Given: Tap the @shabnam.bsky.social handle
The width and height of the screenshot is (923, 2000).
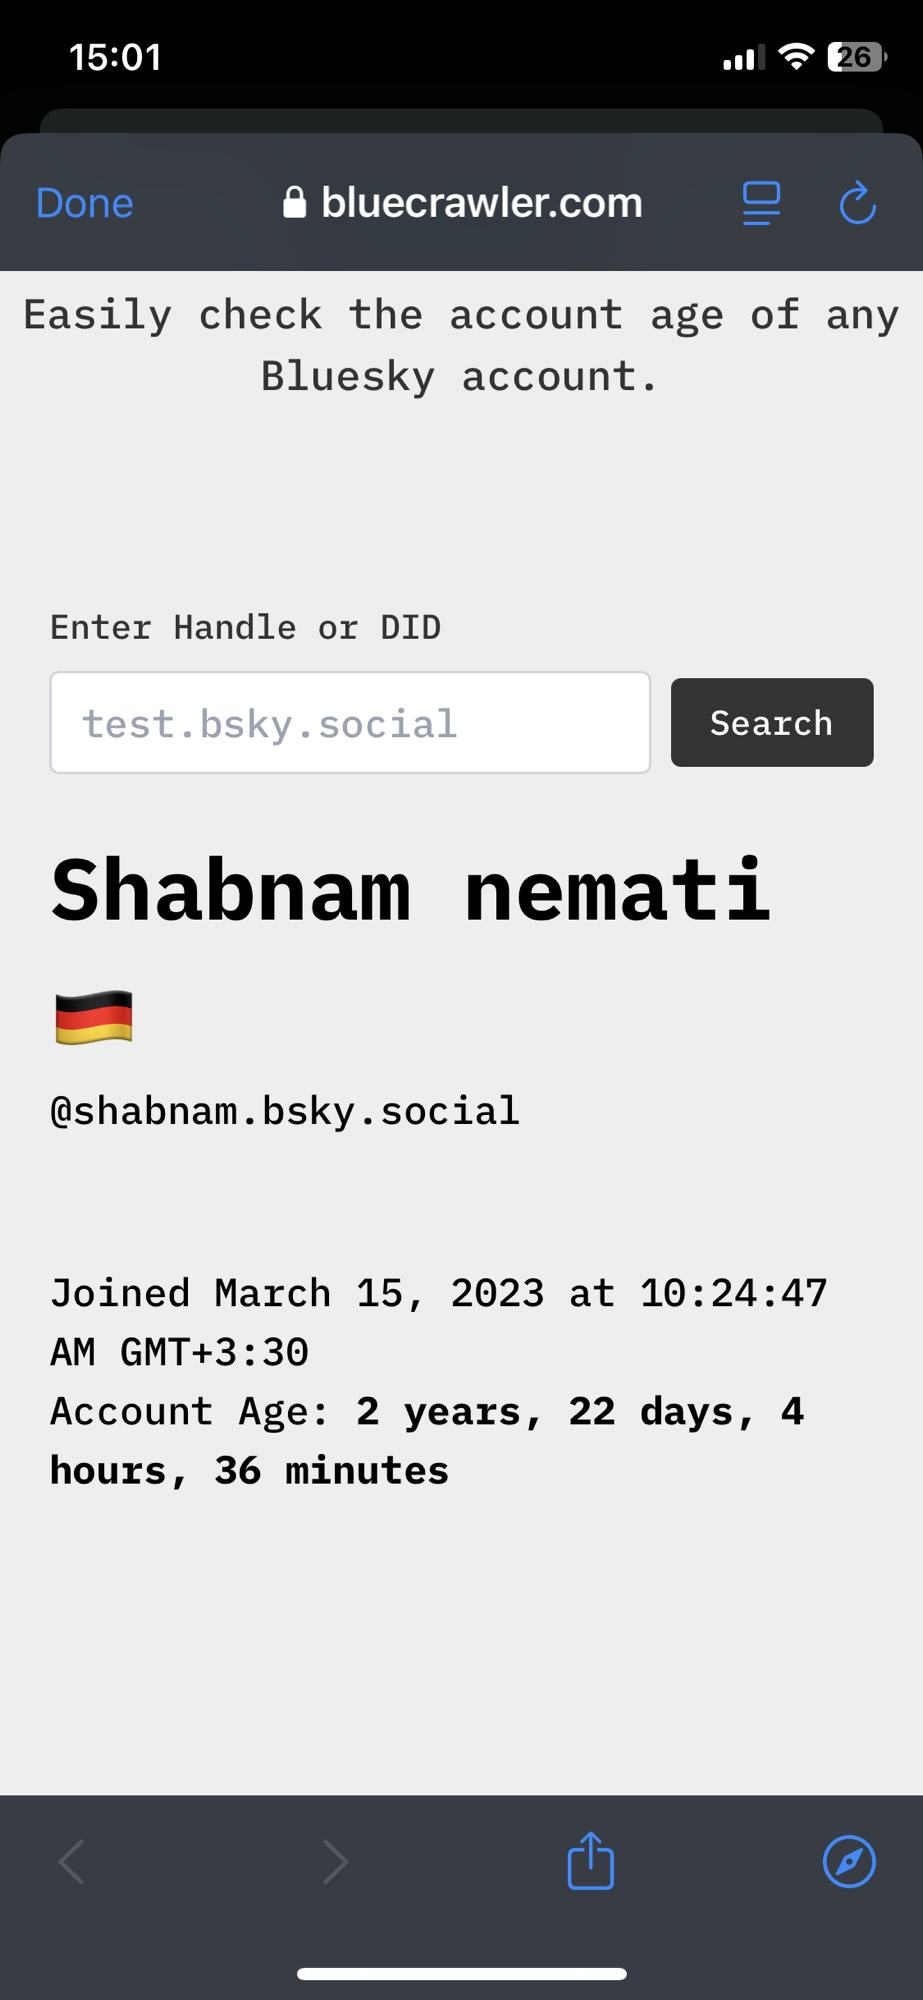Looking at the screenshot, I should coord(285,1111).
